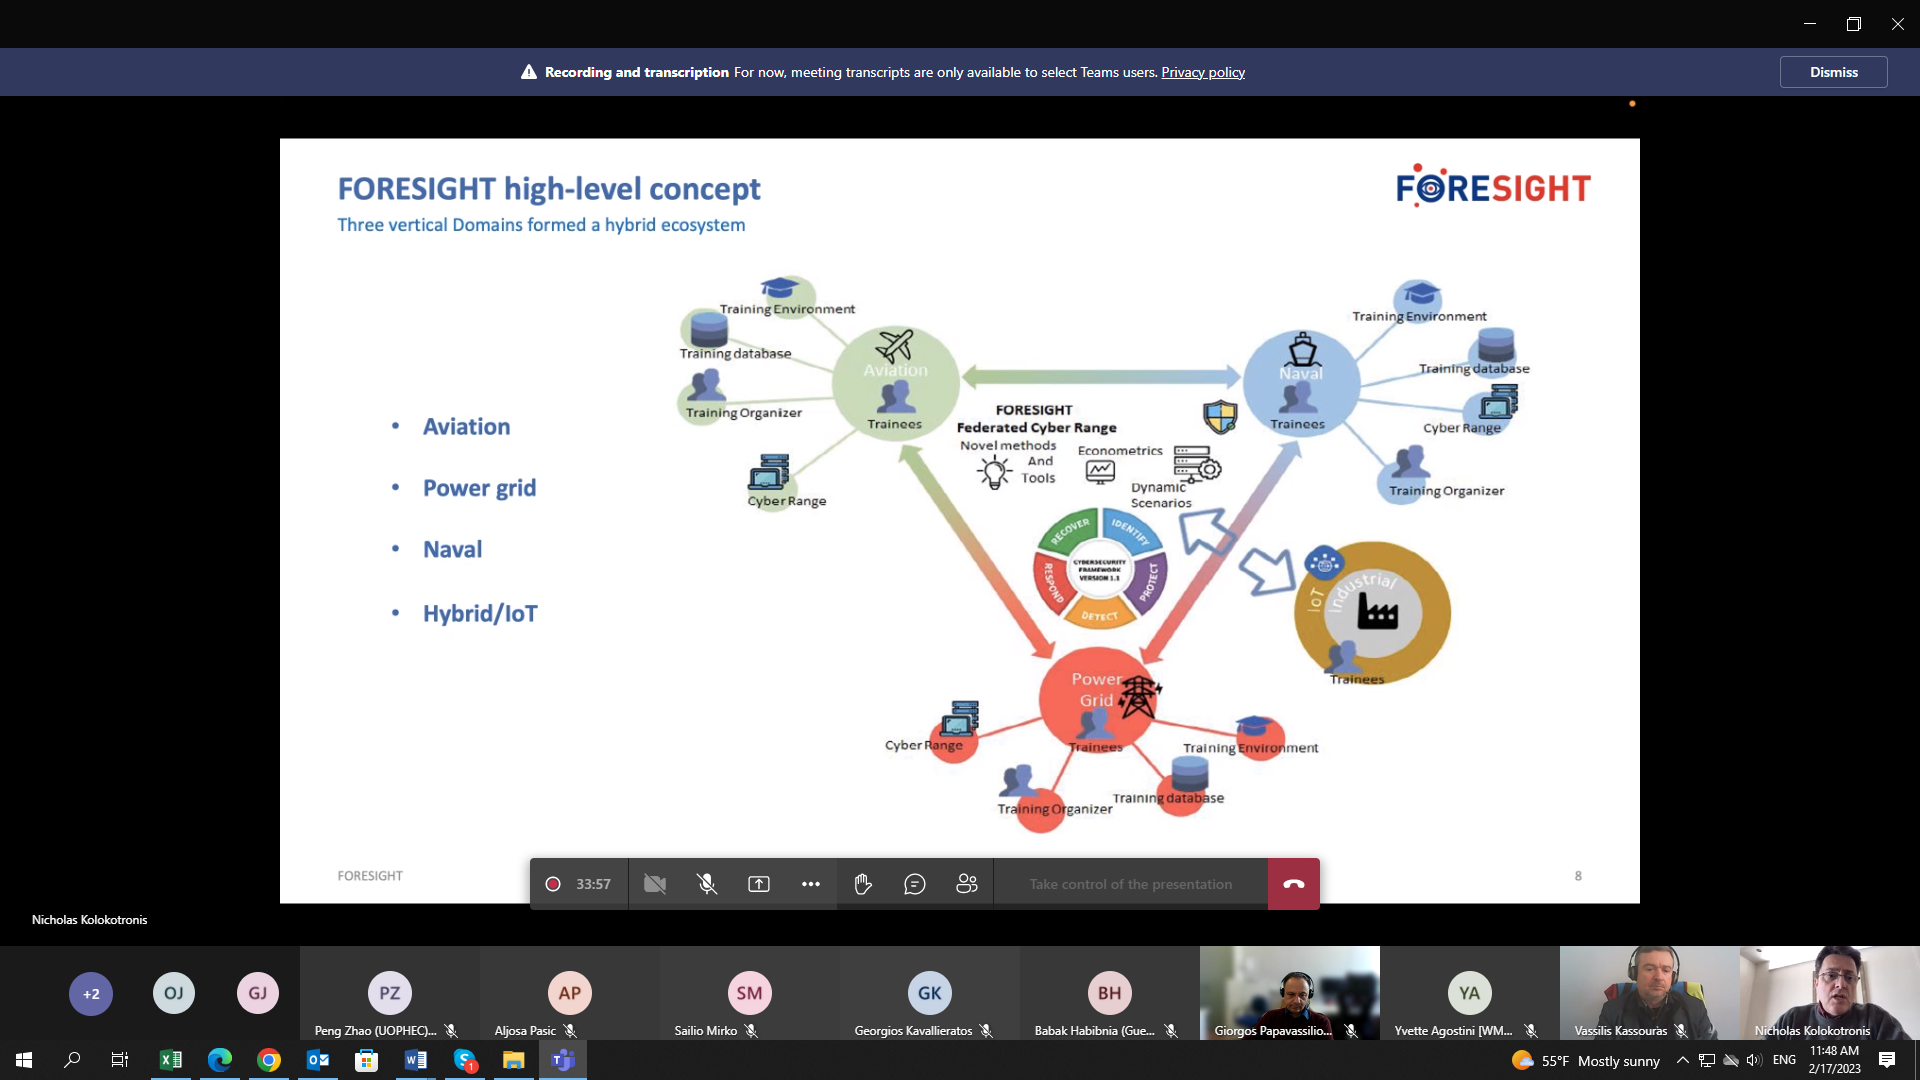The width and height of the screenshot is (1920, 1080).
Task: Show the participants list
Action: pos(967,884)
